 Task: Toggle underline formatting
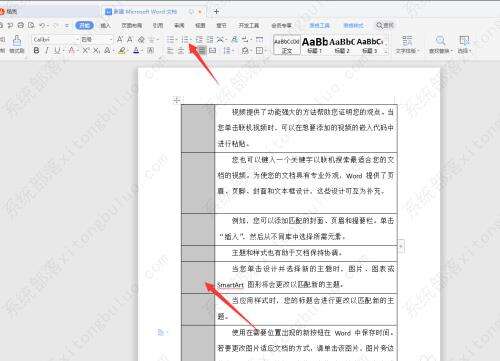click(57, 50)
